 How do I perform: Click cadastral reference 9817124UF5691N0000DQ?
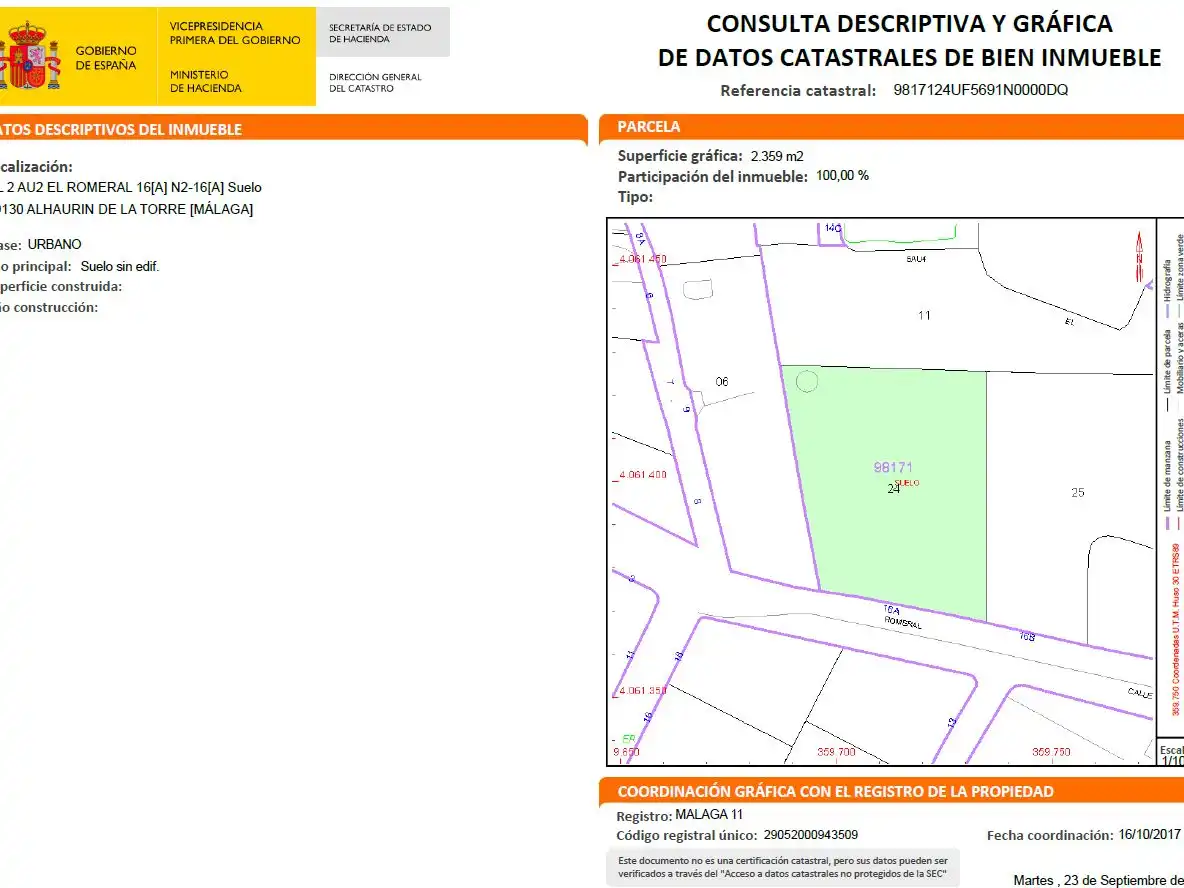tap(980, 90)
